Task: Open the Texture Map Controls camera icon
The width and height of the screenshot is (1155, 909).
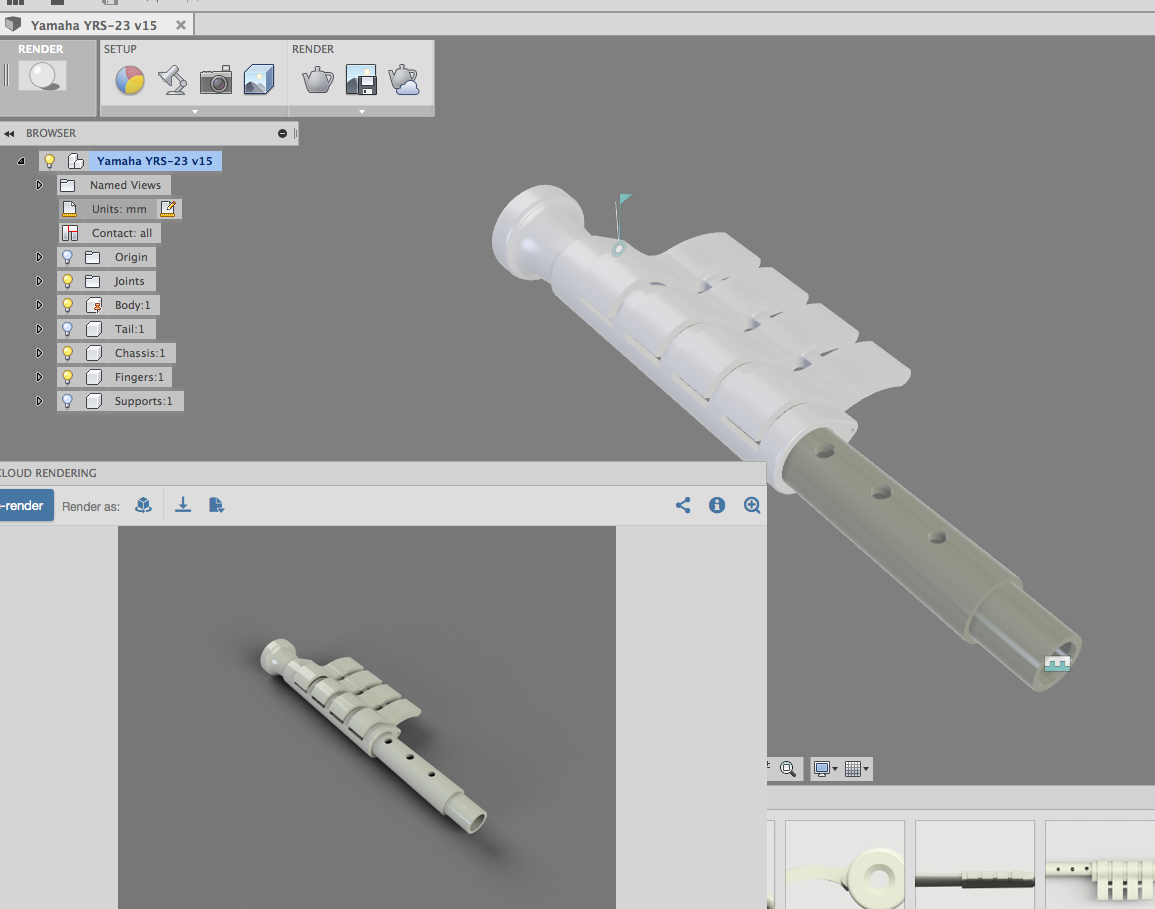Action: (216, 80)
